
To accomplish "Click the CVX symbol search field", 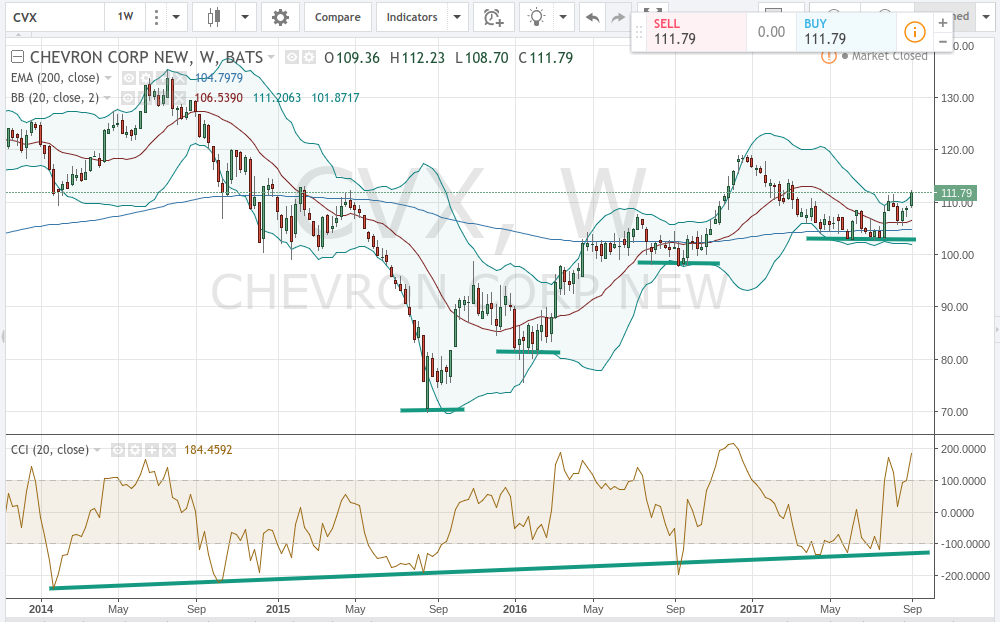I will [55, 17].
